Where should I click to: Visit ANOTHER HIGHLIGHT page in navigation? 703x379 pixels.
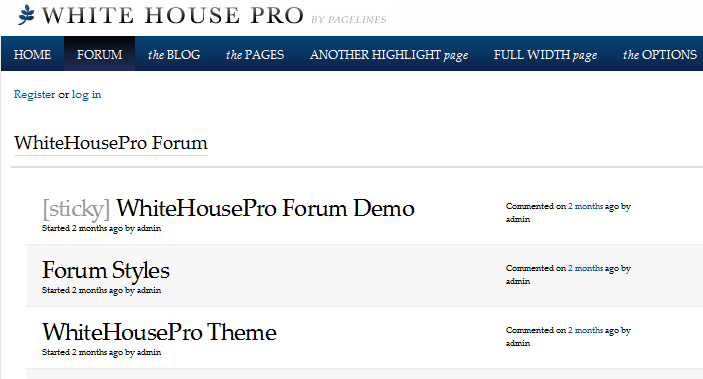(389, 55)
